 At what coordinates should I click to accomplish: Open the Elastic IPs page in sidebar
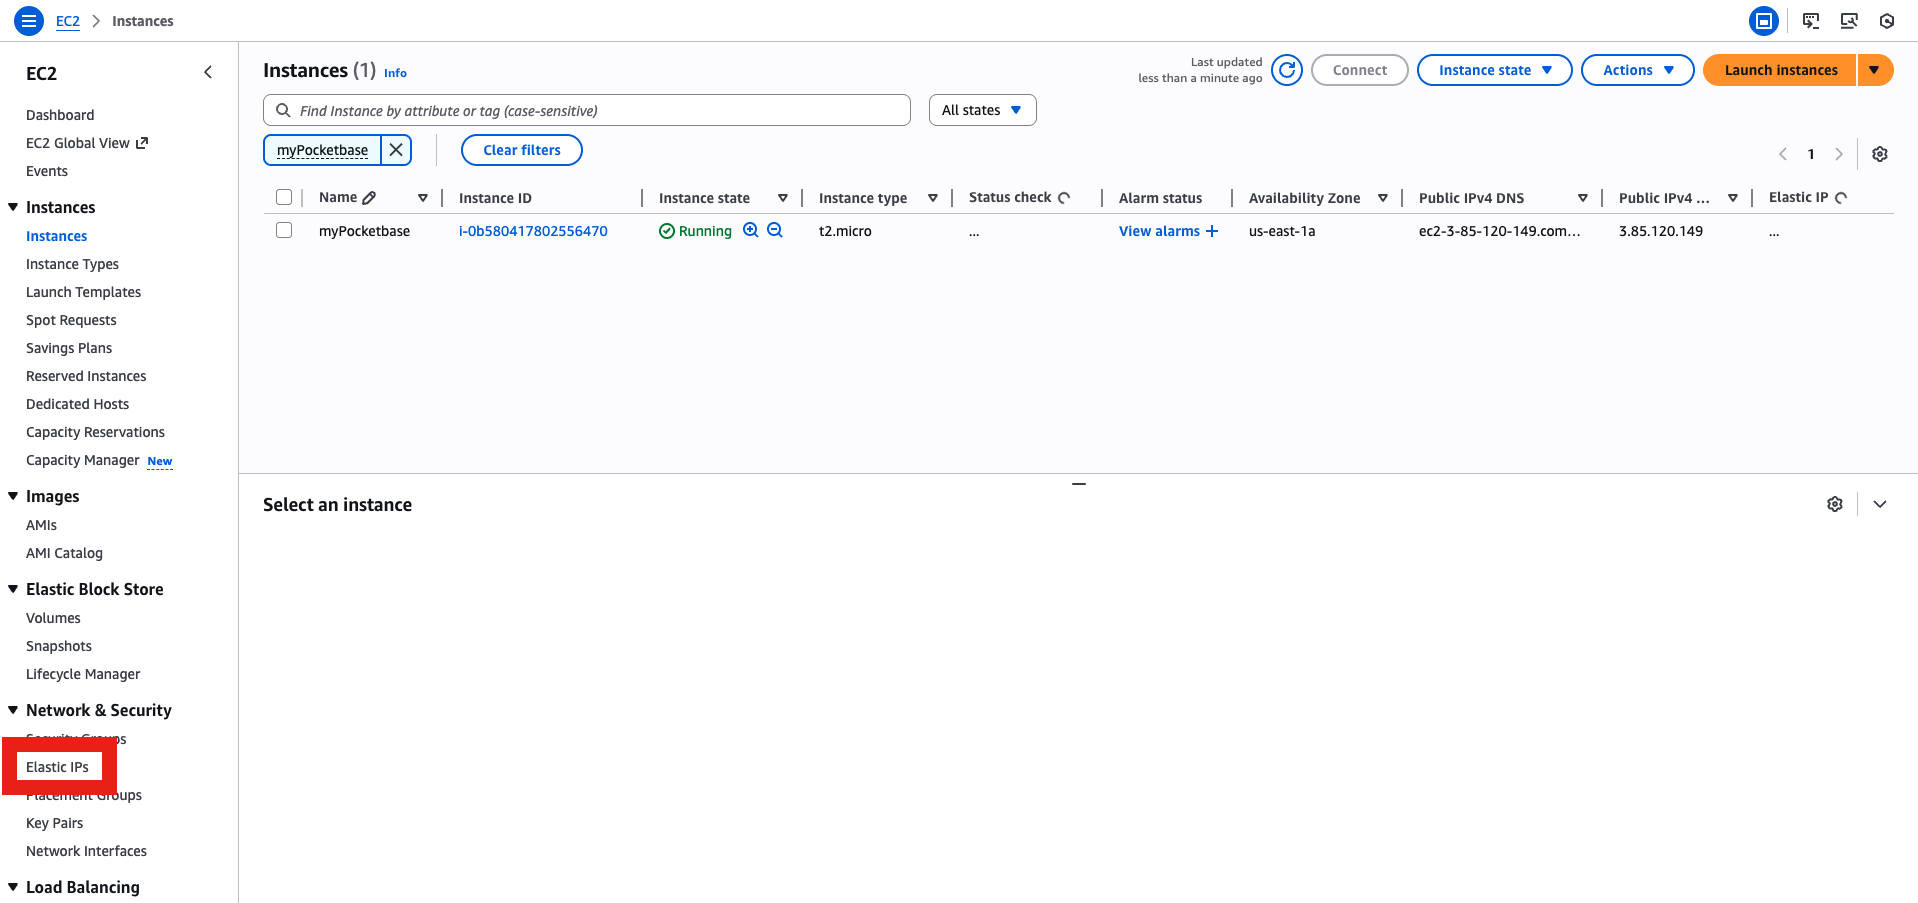pos(57,766)
